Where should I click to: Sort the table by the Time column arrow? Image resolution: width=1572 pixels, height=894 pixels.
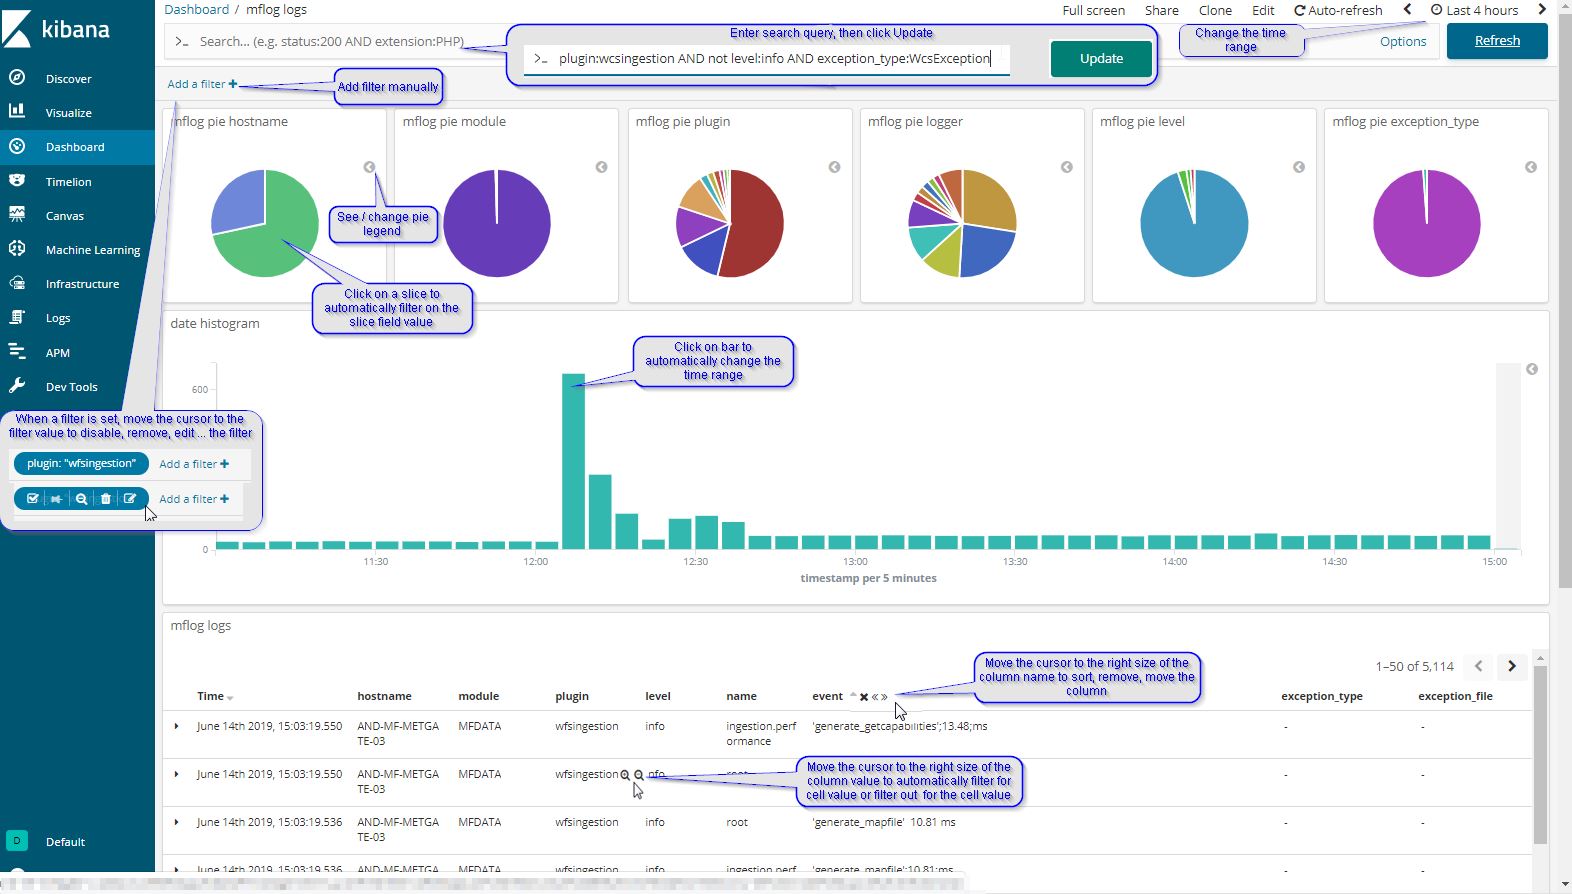coord(230,698)
